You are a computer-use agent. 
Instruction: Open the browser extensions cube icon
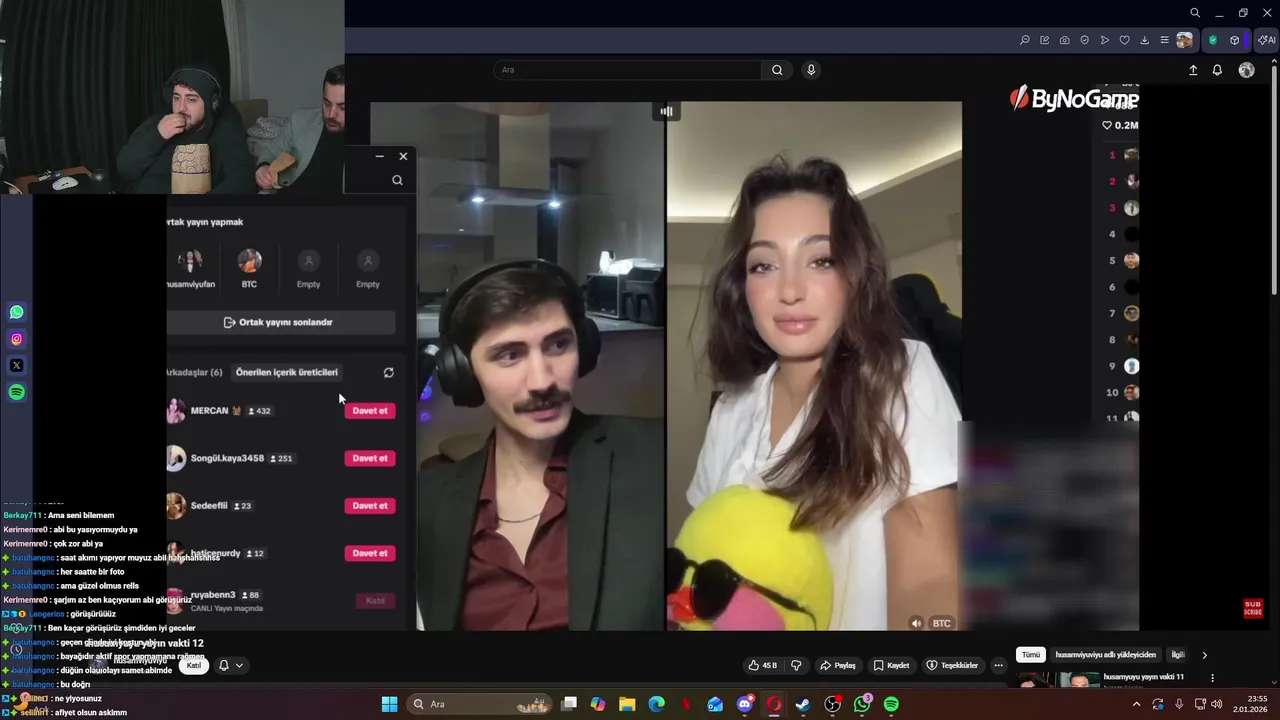point(1235,40)
